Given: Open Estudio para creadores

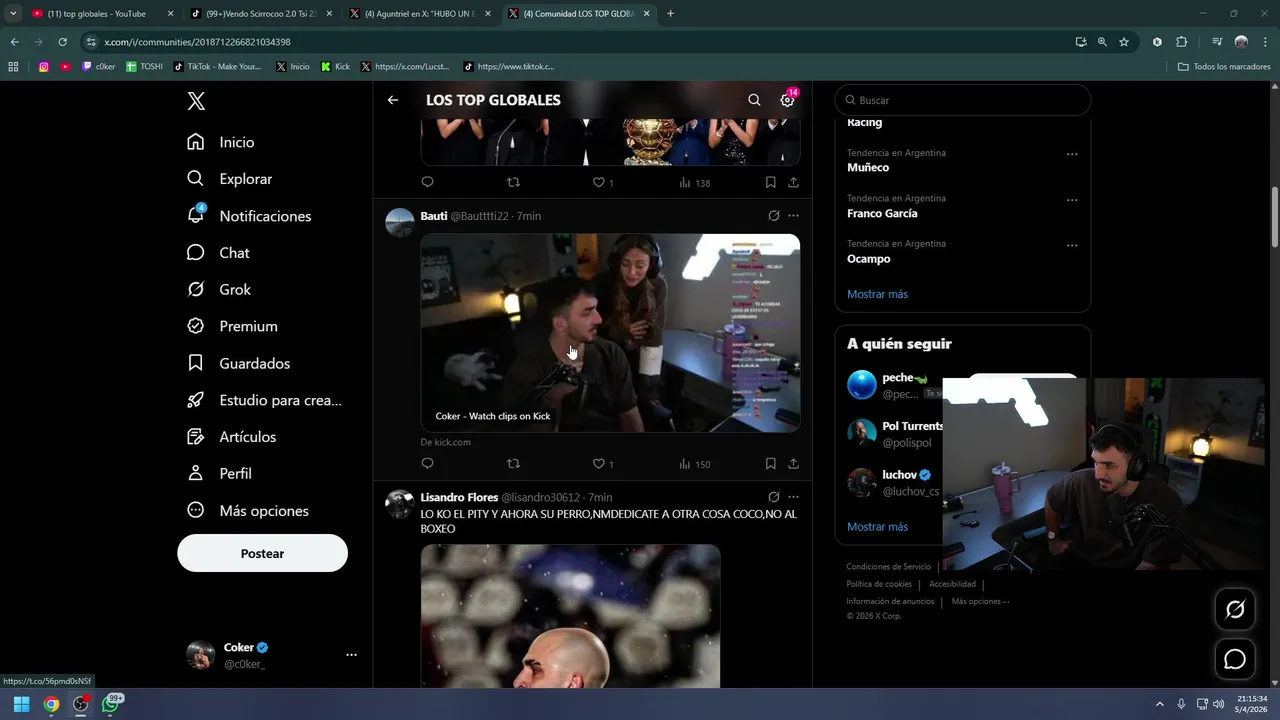Looking at the screenshot, I should click(x=265, y=400).
